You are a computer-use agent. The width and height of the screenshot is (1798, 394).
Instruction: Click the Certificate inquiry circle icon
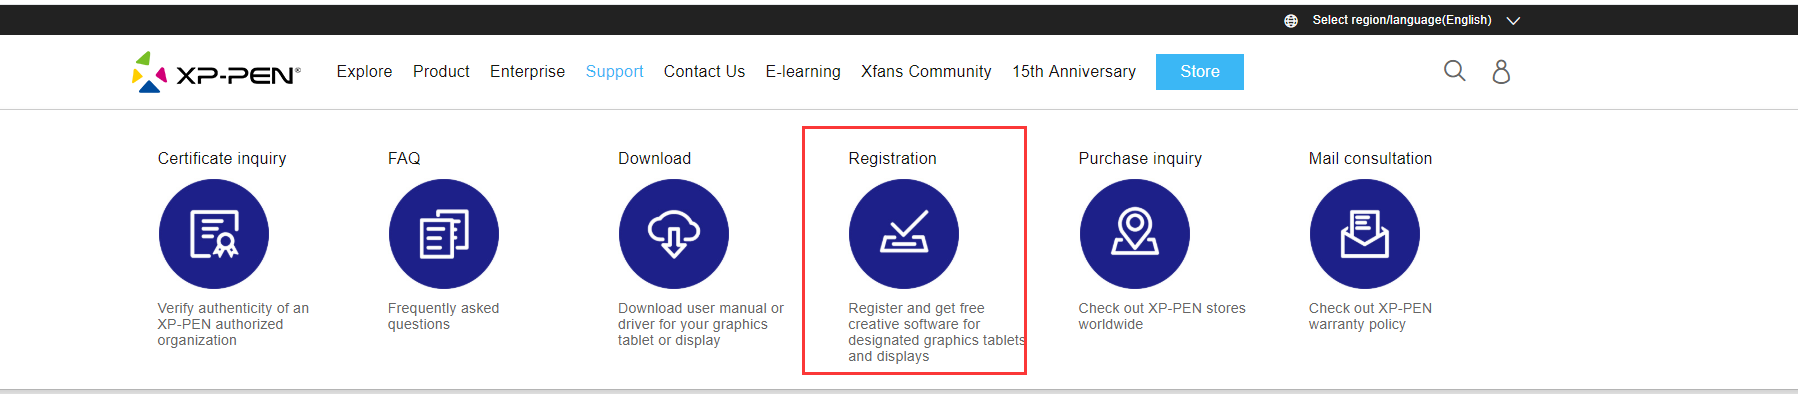click(214, 234)
